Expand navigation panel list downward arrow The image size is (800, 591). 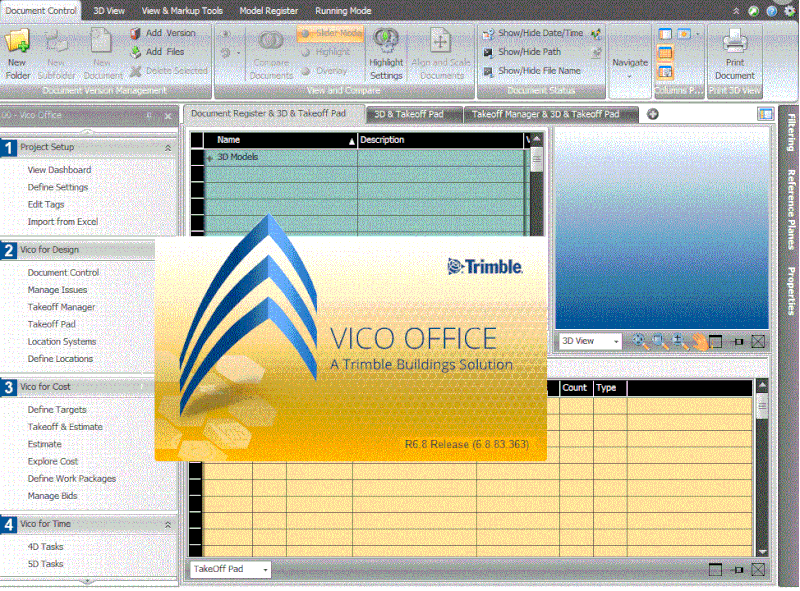88,581
